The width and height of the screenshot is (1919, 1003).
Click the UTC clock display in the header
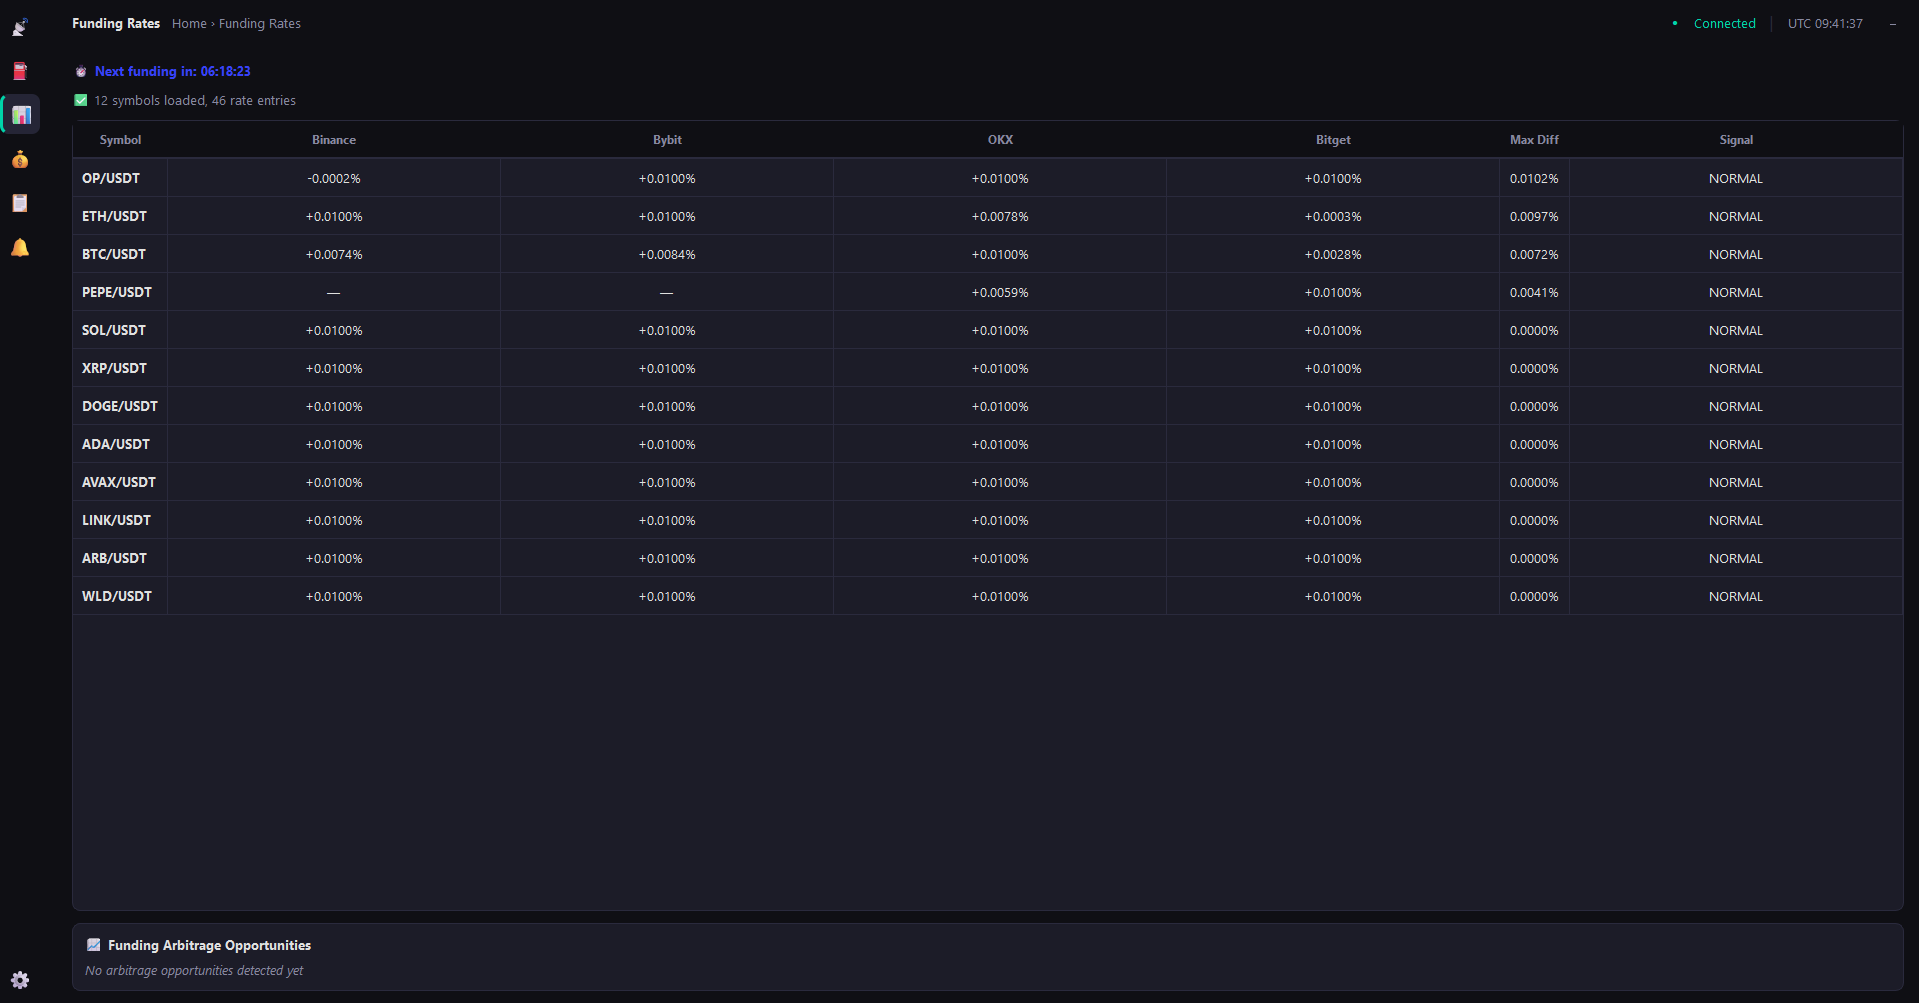click(1824, 23)
